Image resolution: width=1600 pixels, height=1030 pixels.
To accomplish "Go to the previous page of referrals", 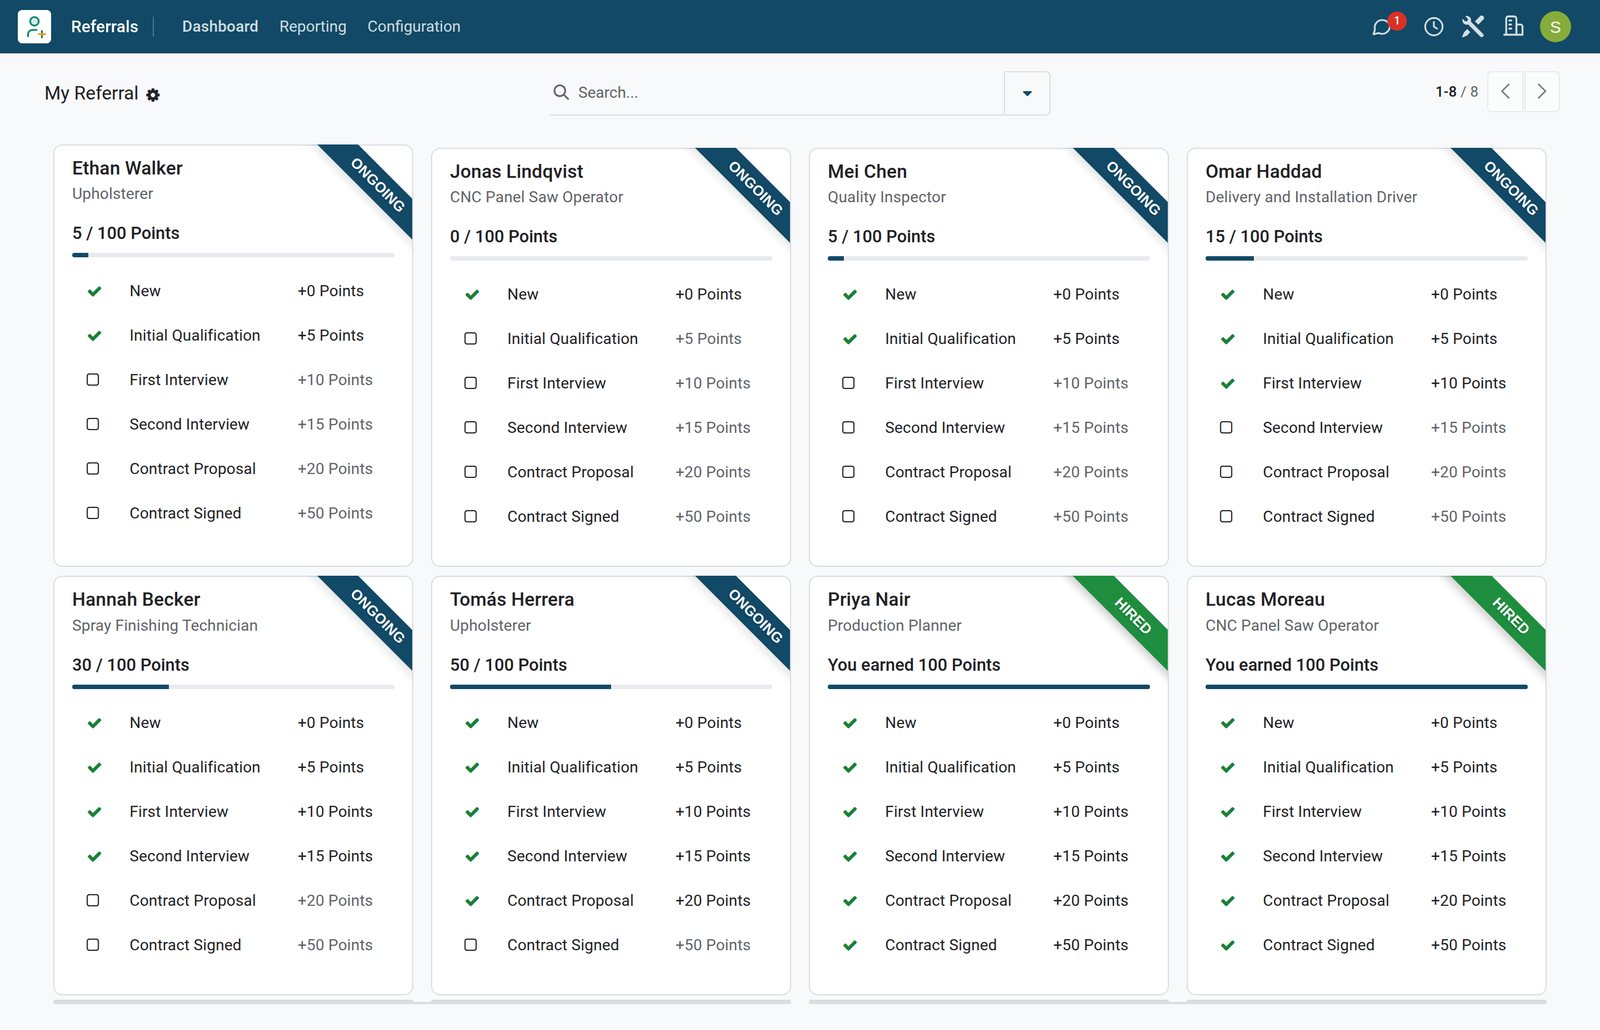I will [x=1506, y=92].
